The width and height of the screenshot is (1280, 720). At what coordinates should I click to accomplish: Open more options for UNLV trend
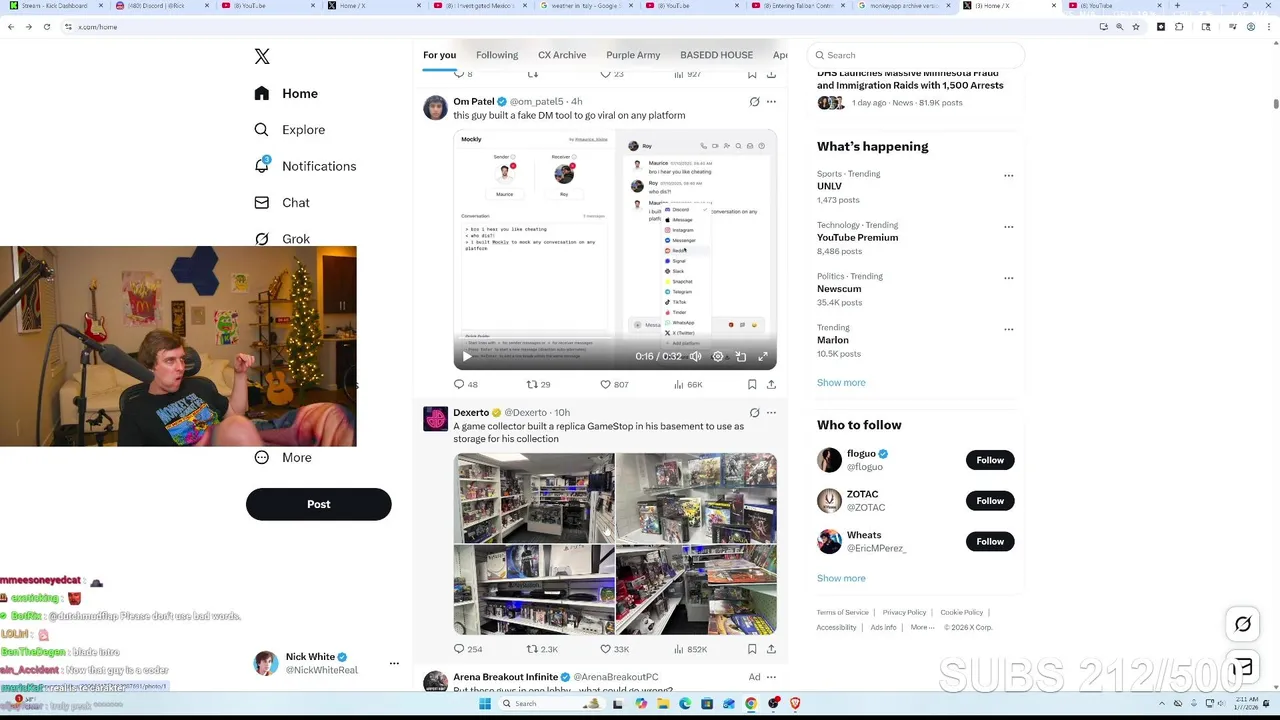pos(1008,176)
